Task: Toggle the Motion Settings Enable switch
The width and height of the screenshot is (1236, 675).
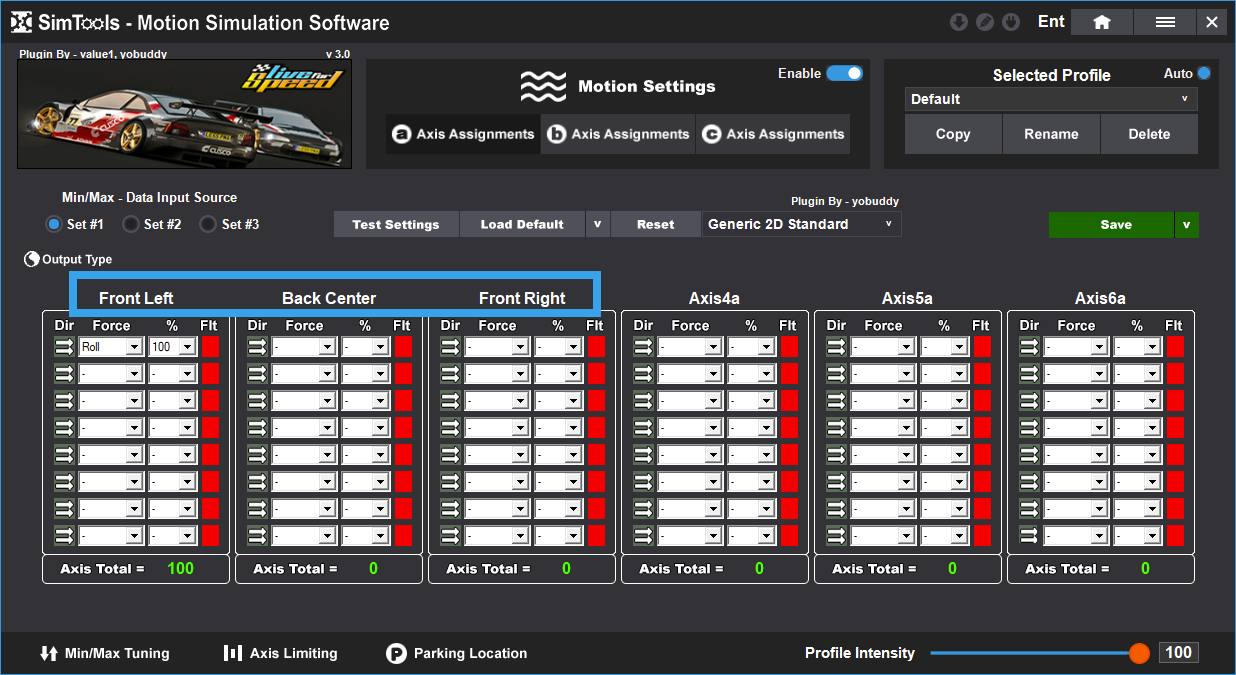Action: click(844, 74)
